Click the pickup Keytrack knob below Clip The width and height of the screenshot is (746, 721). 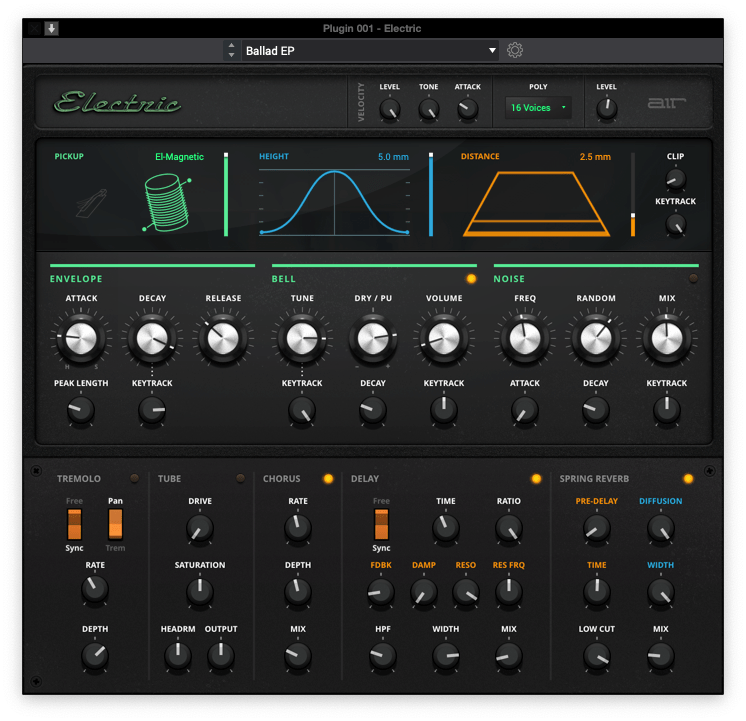[676, 224]
